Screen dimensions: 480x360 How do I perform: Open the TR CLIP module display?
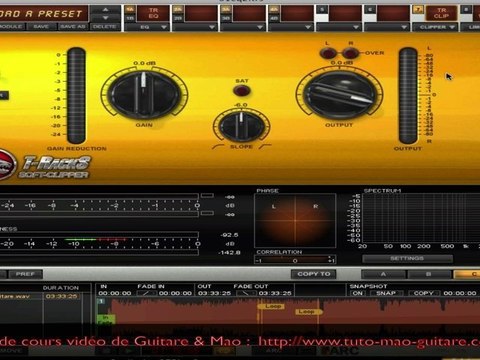pos(441,13)
